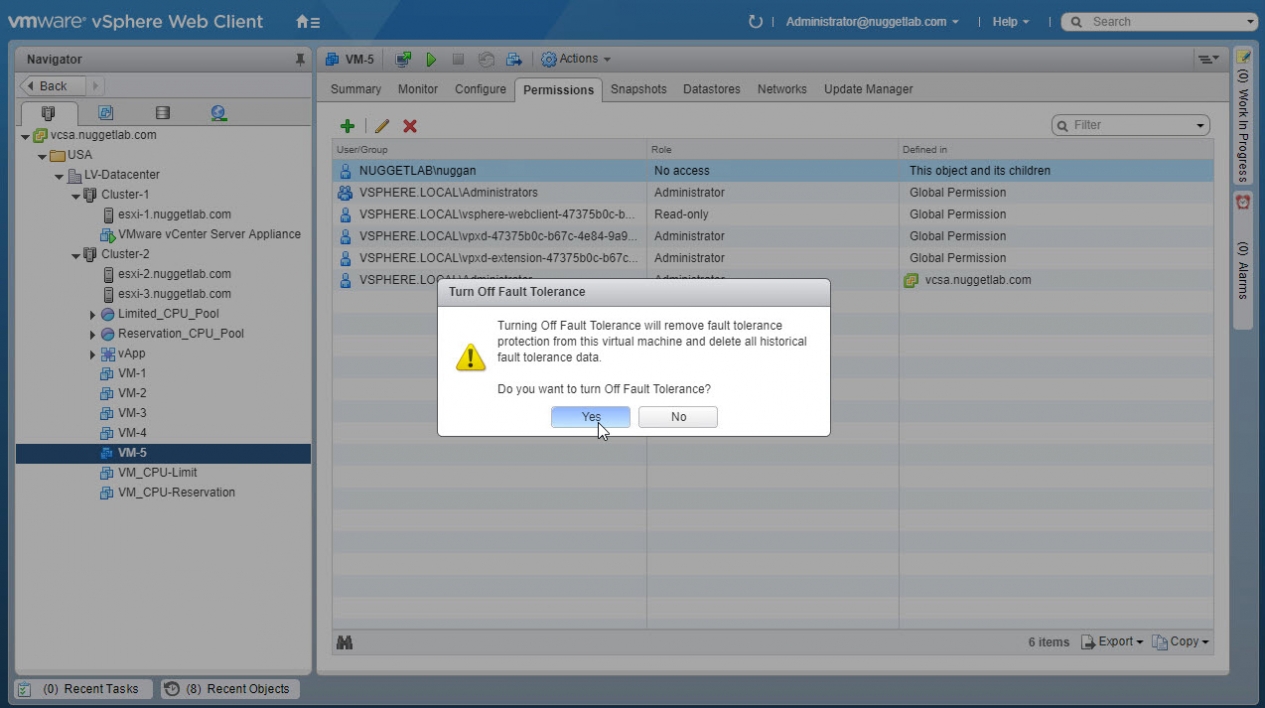
Task: Open the Networking inventory view icon
Action: (218, 113)
